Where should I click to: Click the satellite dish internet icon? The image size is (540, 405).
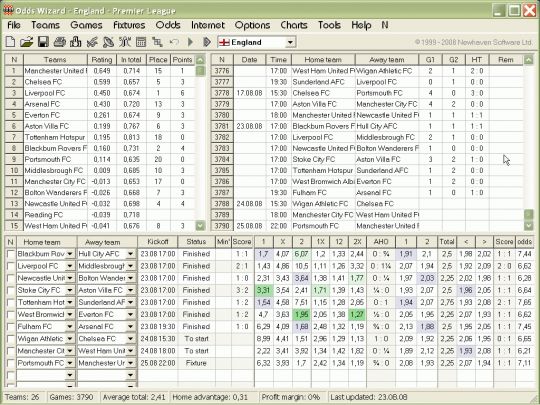coord(108,42)
